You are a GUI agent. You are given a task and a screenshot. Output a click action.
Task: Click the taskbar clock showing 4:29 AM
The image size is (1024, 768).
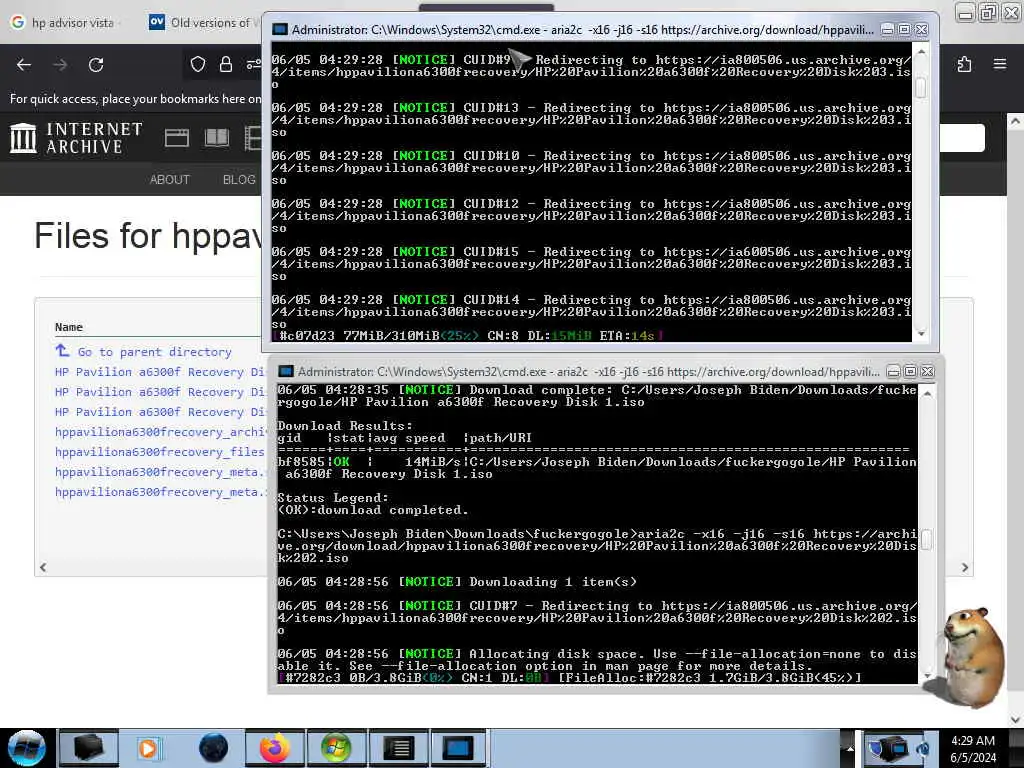[x=972, y=749]
